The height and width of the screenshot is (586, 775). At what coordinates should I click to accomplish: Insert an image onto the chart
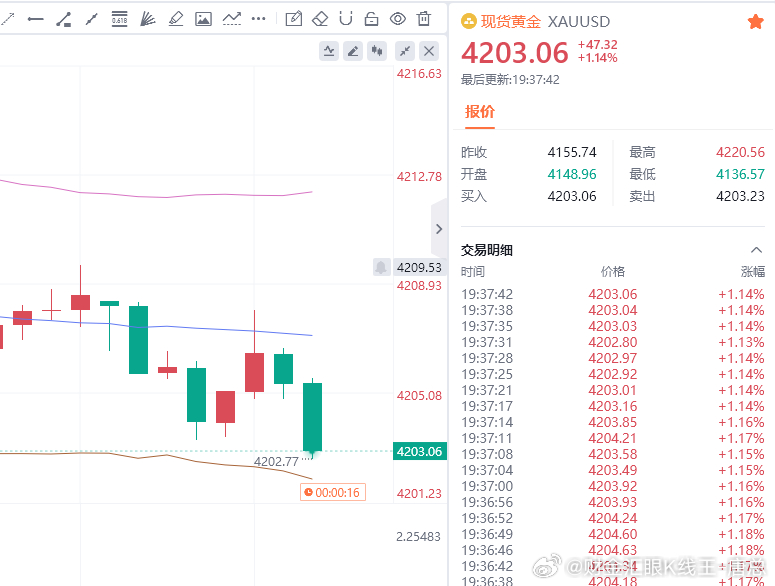[203, 19]
